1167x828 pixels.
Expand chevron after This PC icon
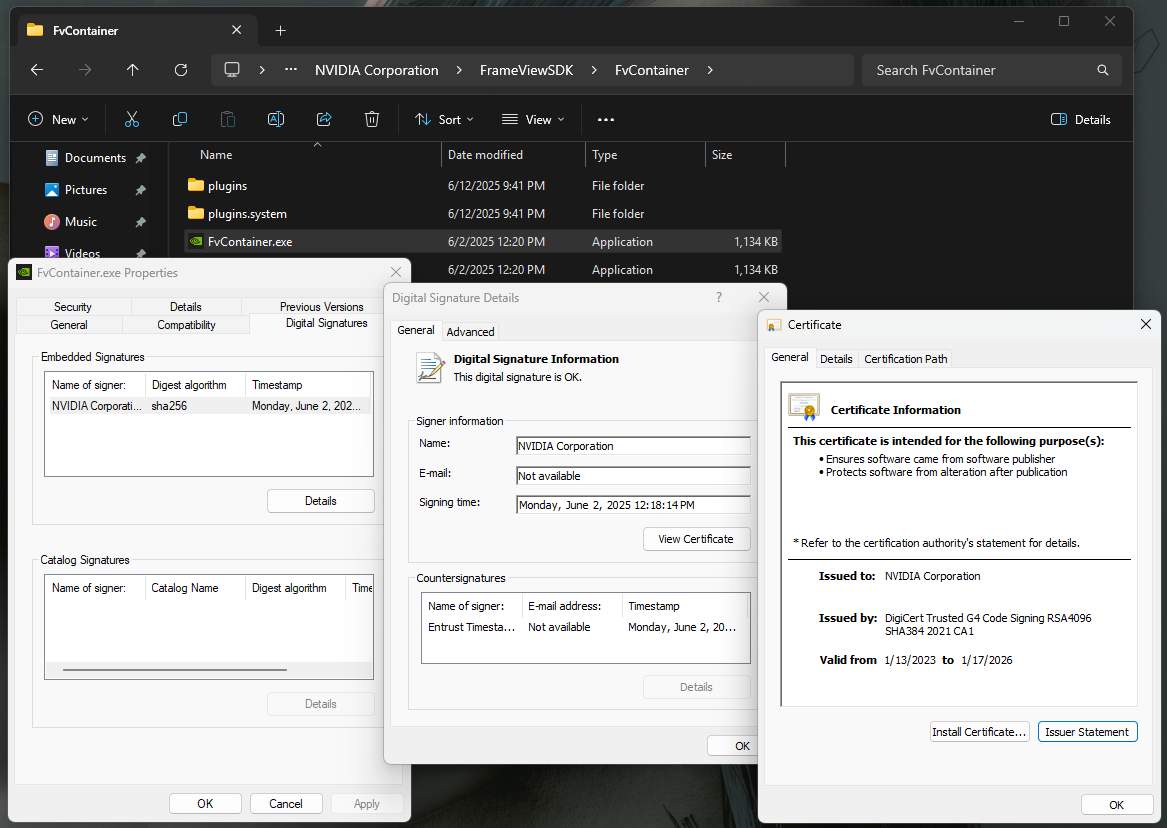click(x=262, y=70)
